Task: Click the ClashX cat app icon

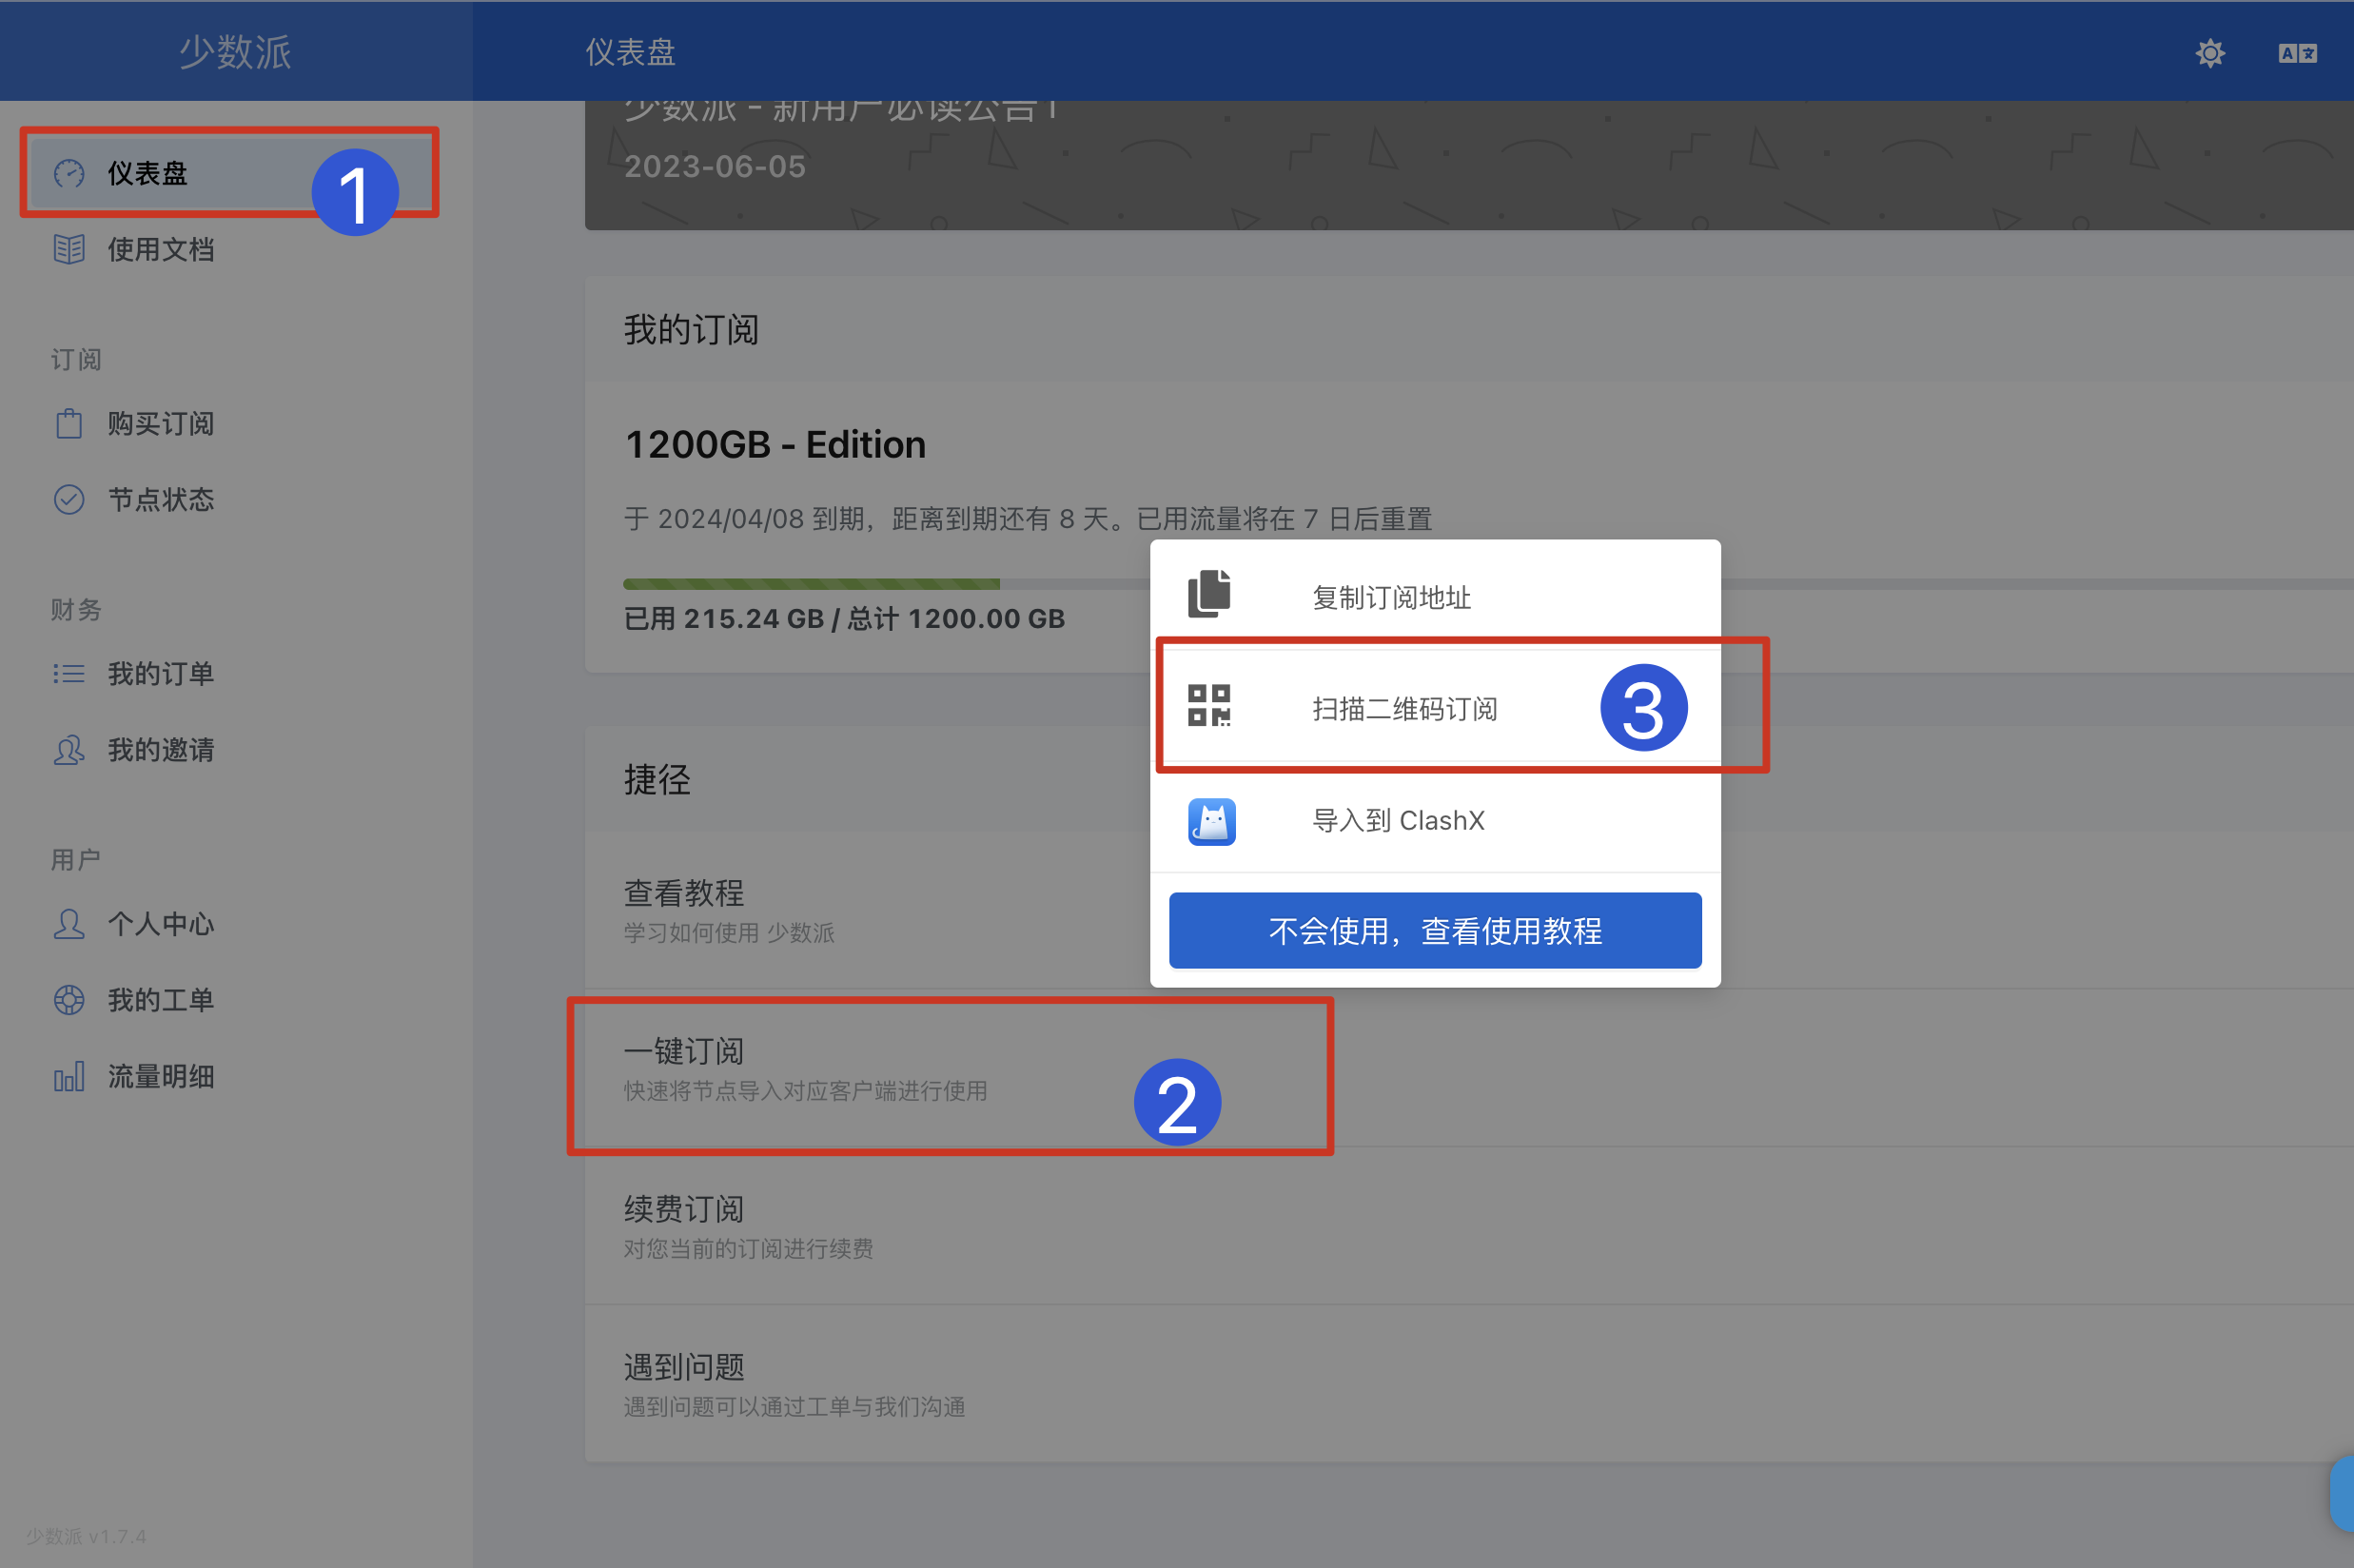Action: [x=1211, y=822]
